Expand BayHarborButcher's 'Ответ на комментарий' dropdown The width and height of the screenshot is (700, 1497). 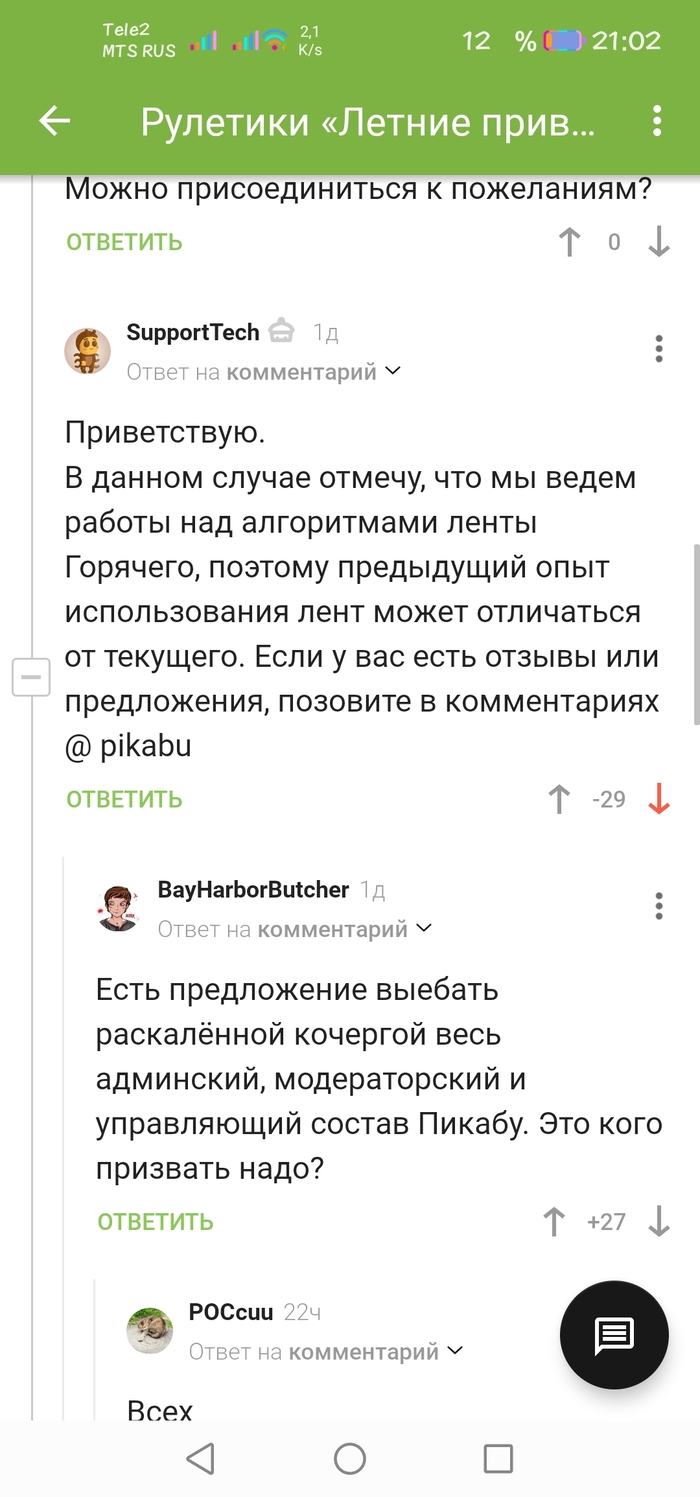(423, 929)
